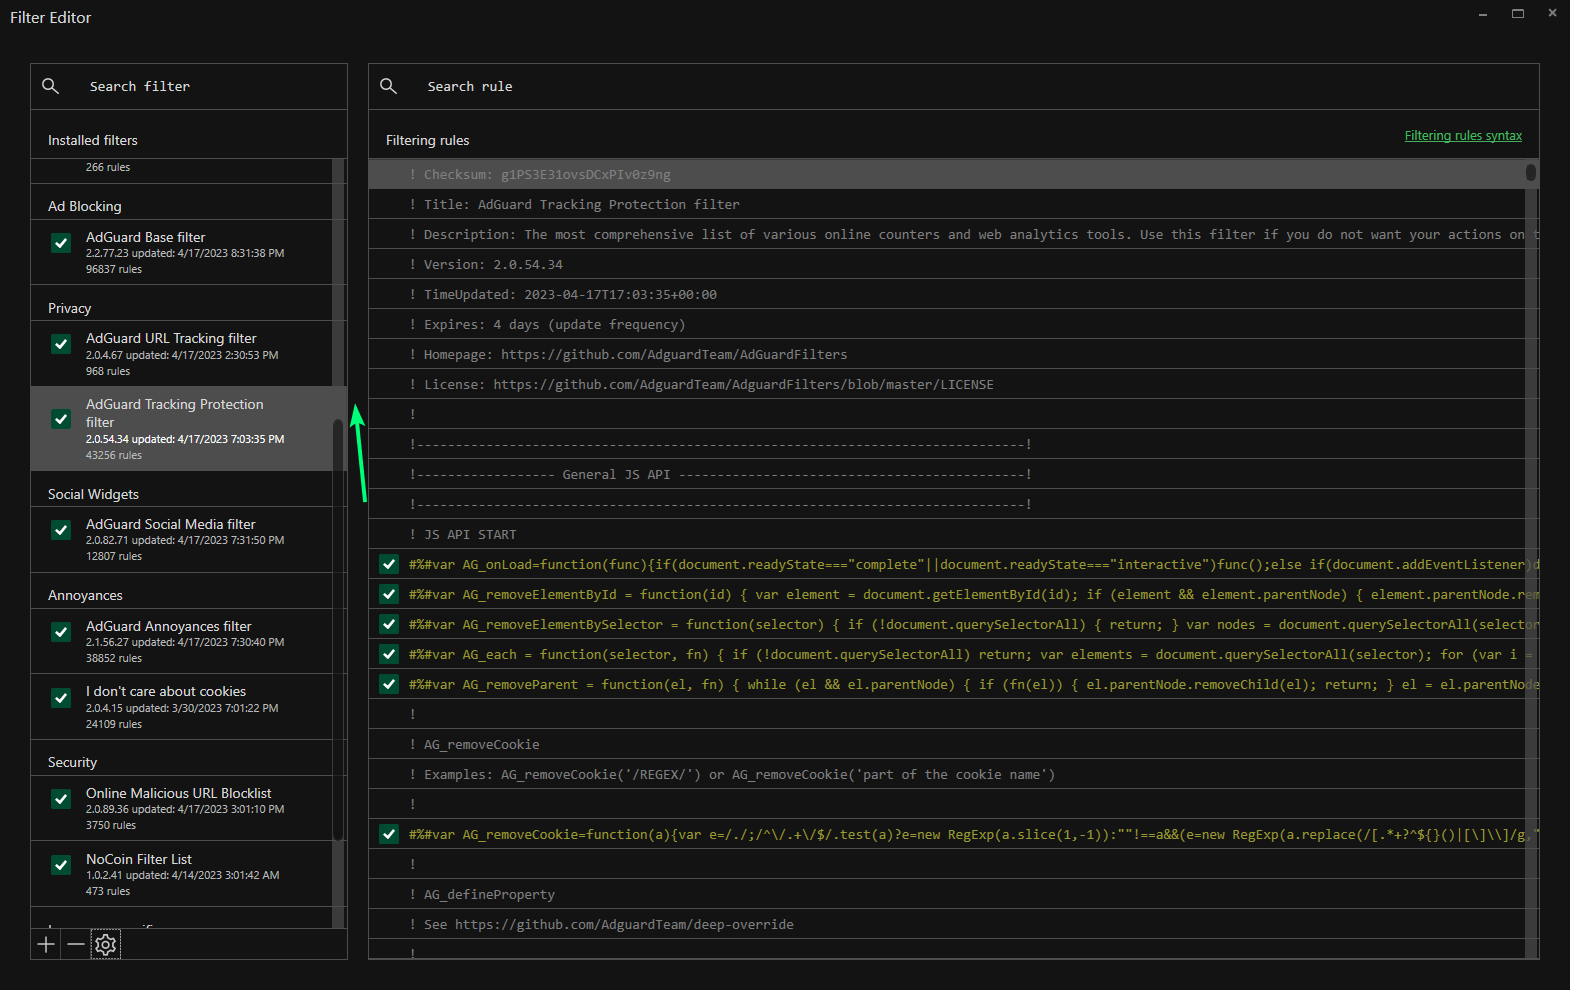Uncheck the AG_each rule checkbox

[389, 654]
